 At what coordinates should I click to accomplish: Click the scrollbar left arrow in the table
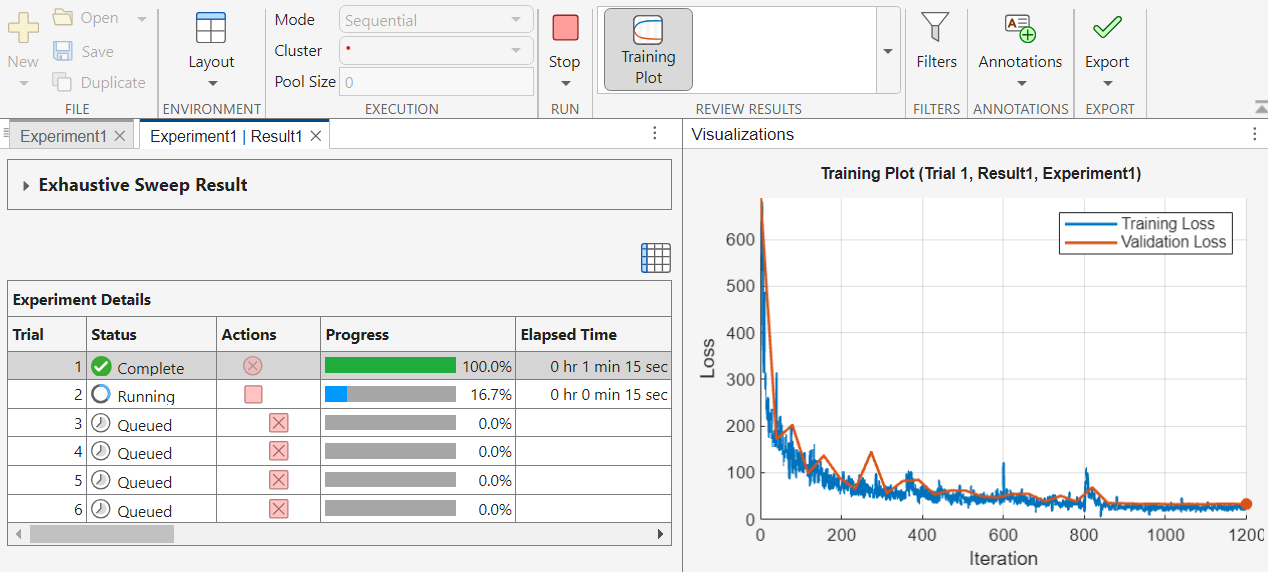pyautogui.click(x=17, y=534)
